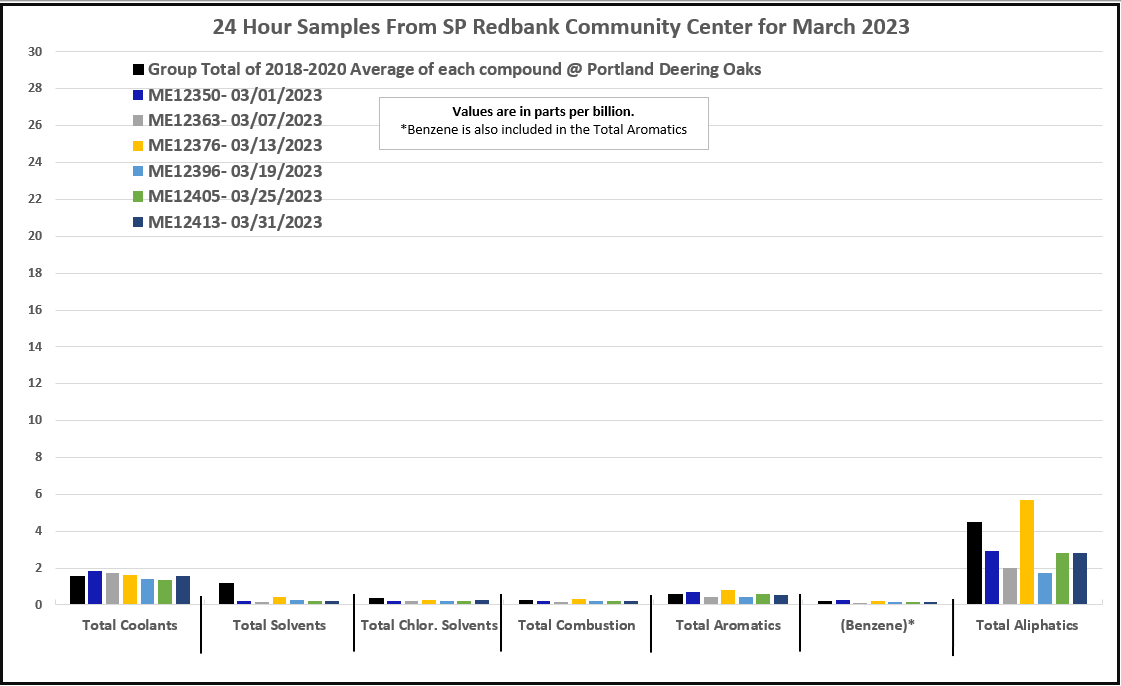
Task: Click the Total Chlor. Solvents axis label
Action: [429, 625]
